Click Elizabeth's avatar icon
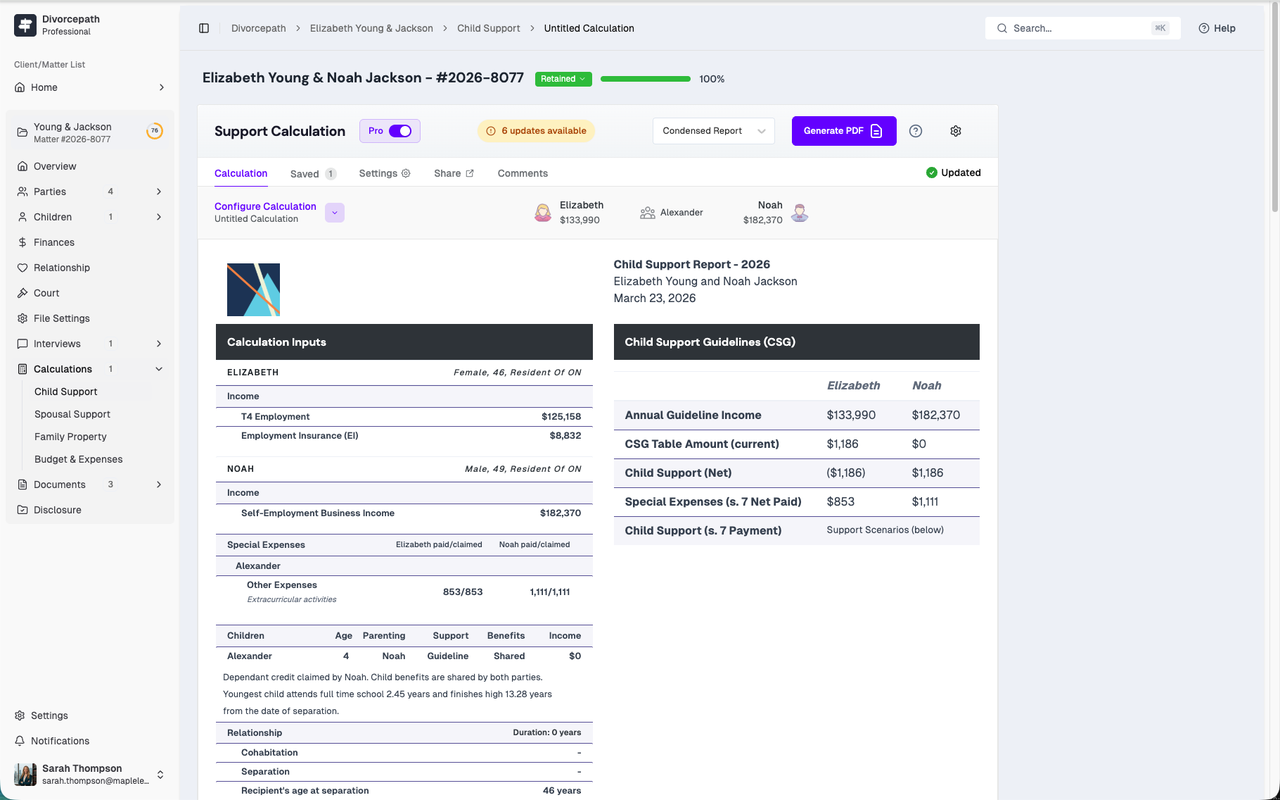Screen dimensions: 1280x800 (543, 212)
